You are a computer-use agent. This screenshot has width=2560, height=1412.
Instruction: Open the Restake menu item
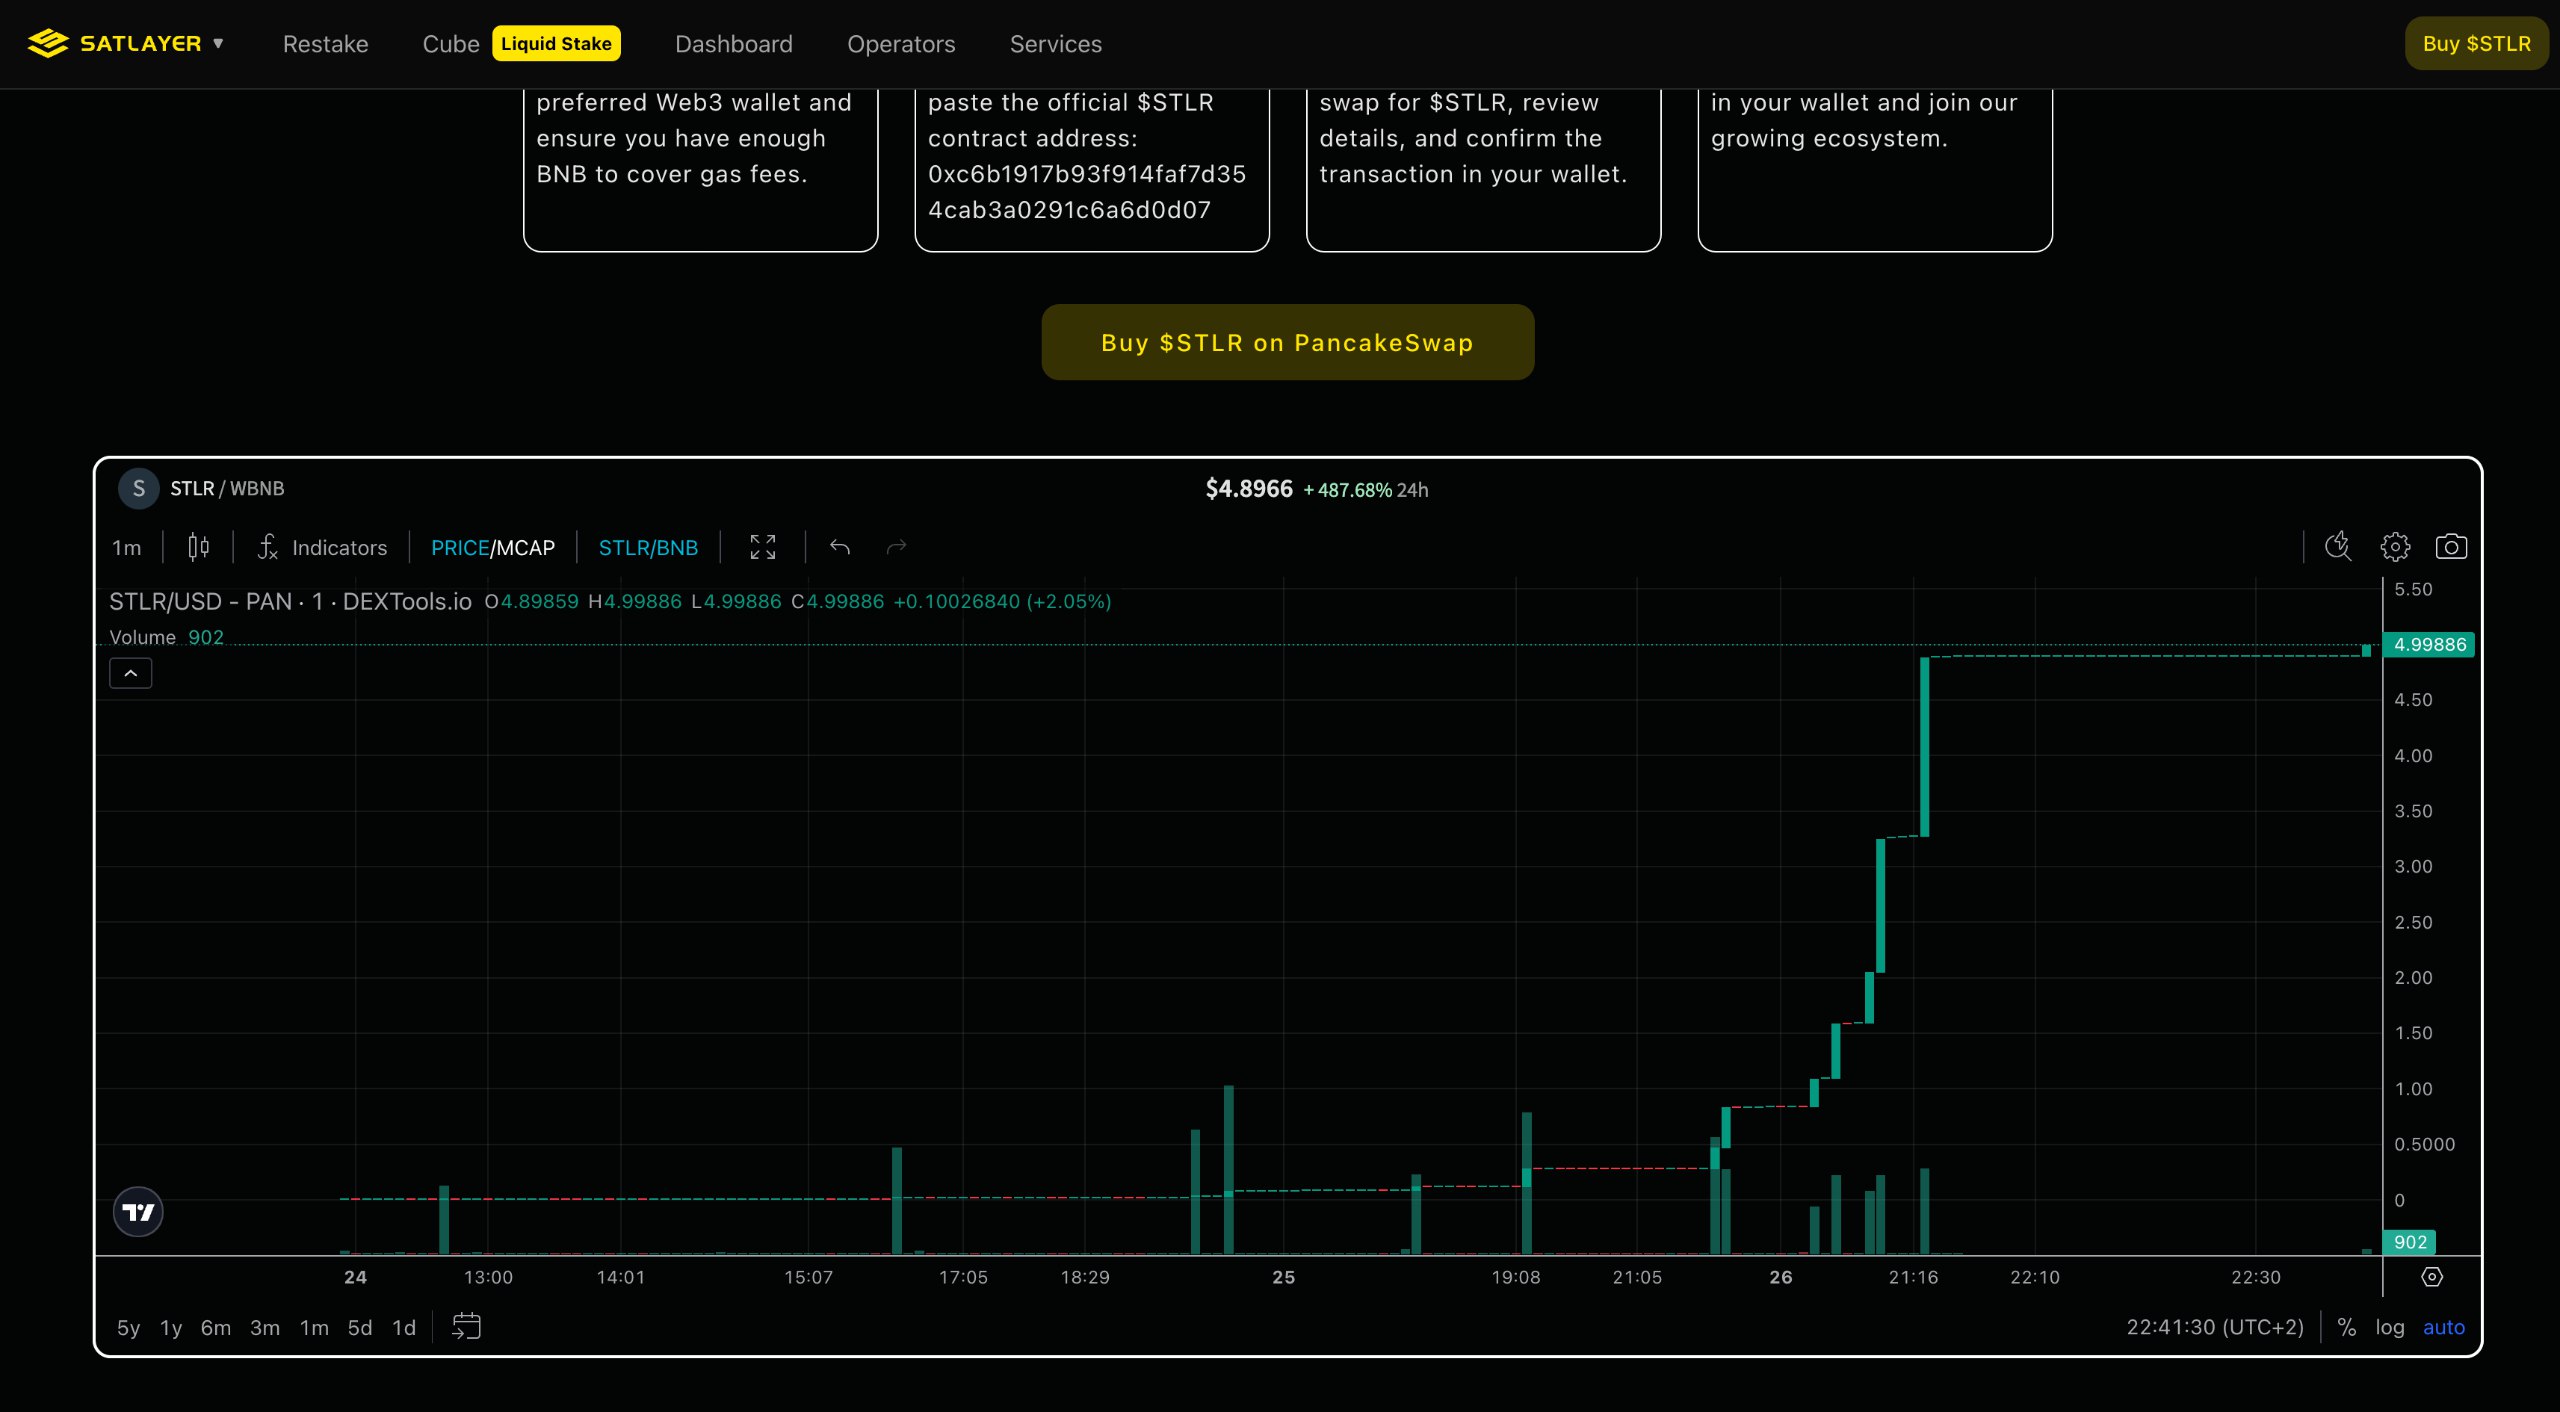point(325,44)
